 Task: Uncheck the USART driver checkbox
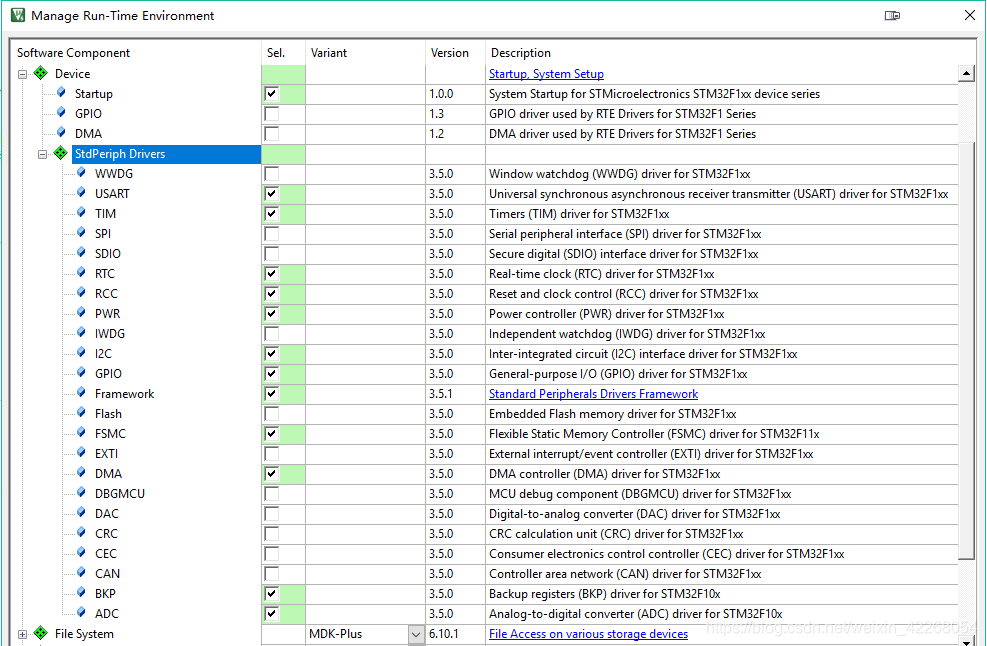[271, 194]
